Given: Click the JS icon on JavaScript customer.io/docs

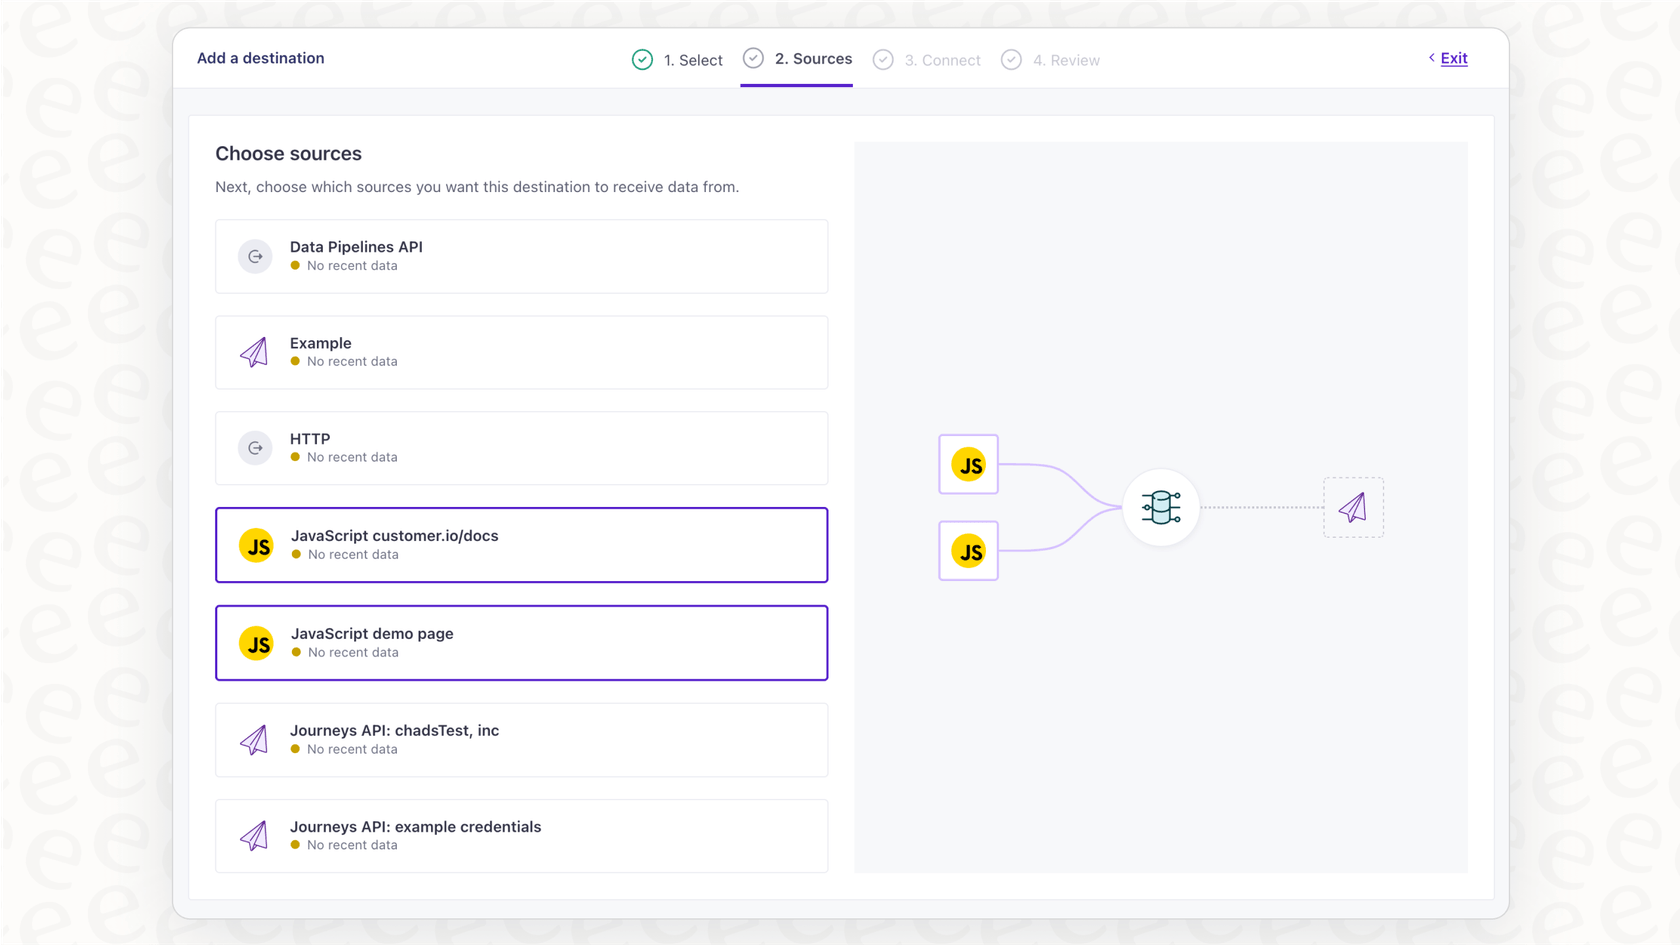Looking at the screenshot, I should (x=257, y=545).
